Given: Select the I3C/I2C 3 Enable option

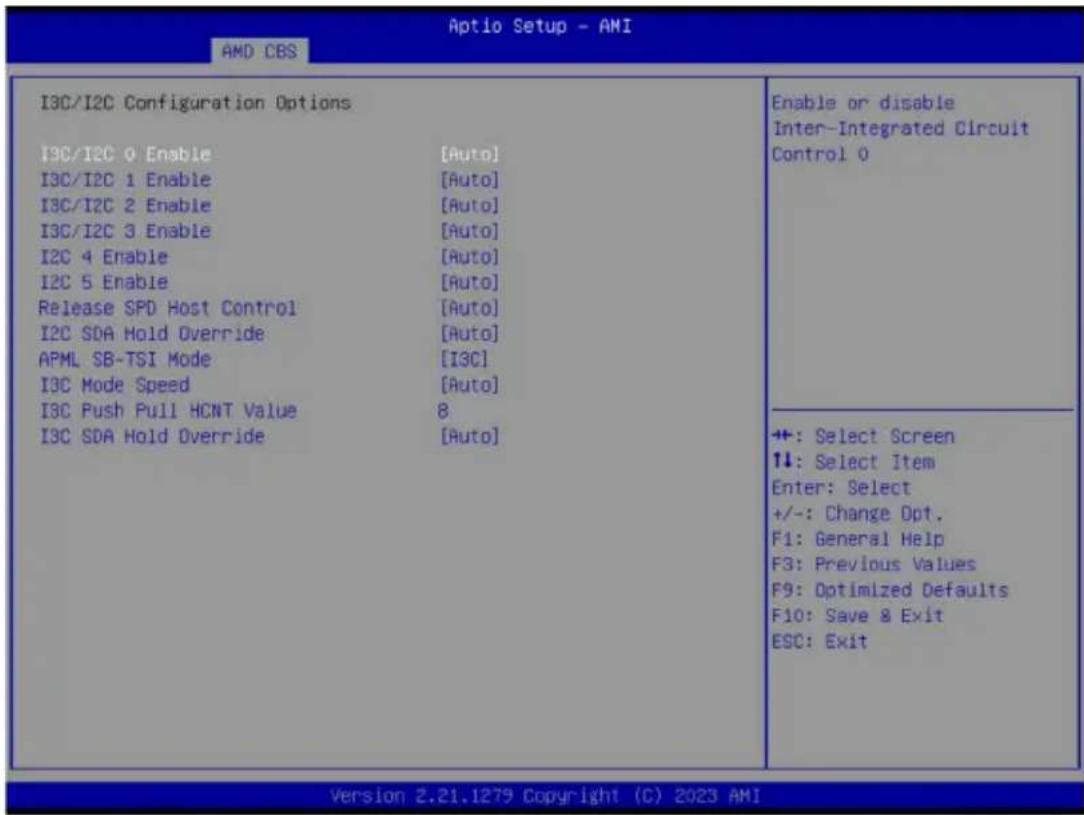Looking at the screenshot, I should (x=125, y=231).
